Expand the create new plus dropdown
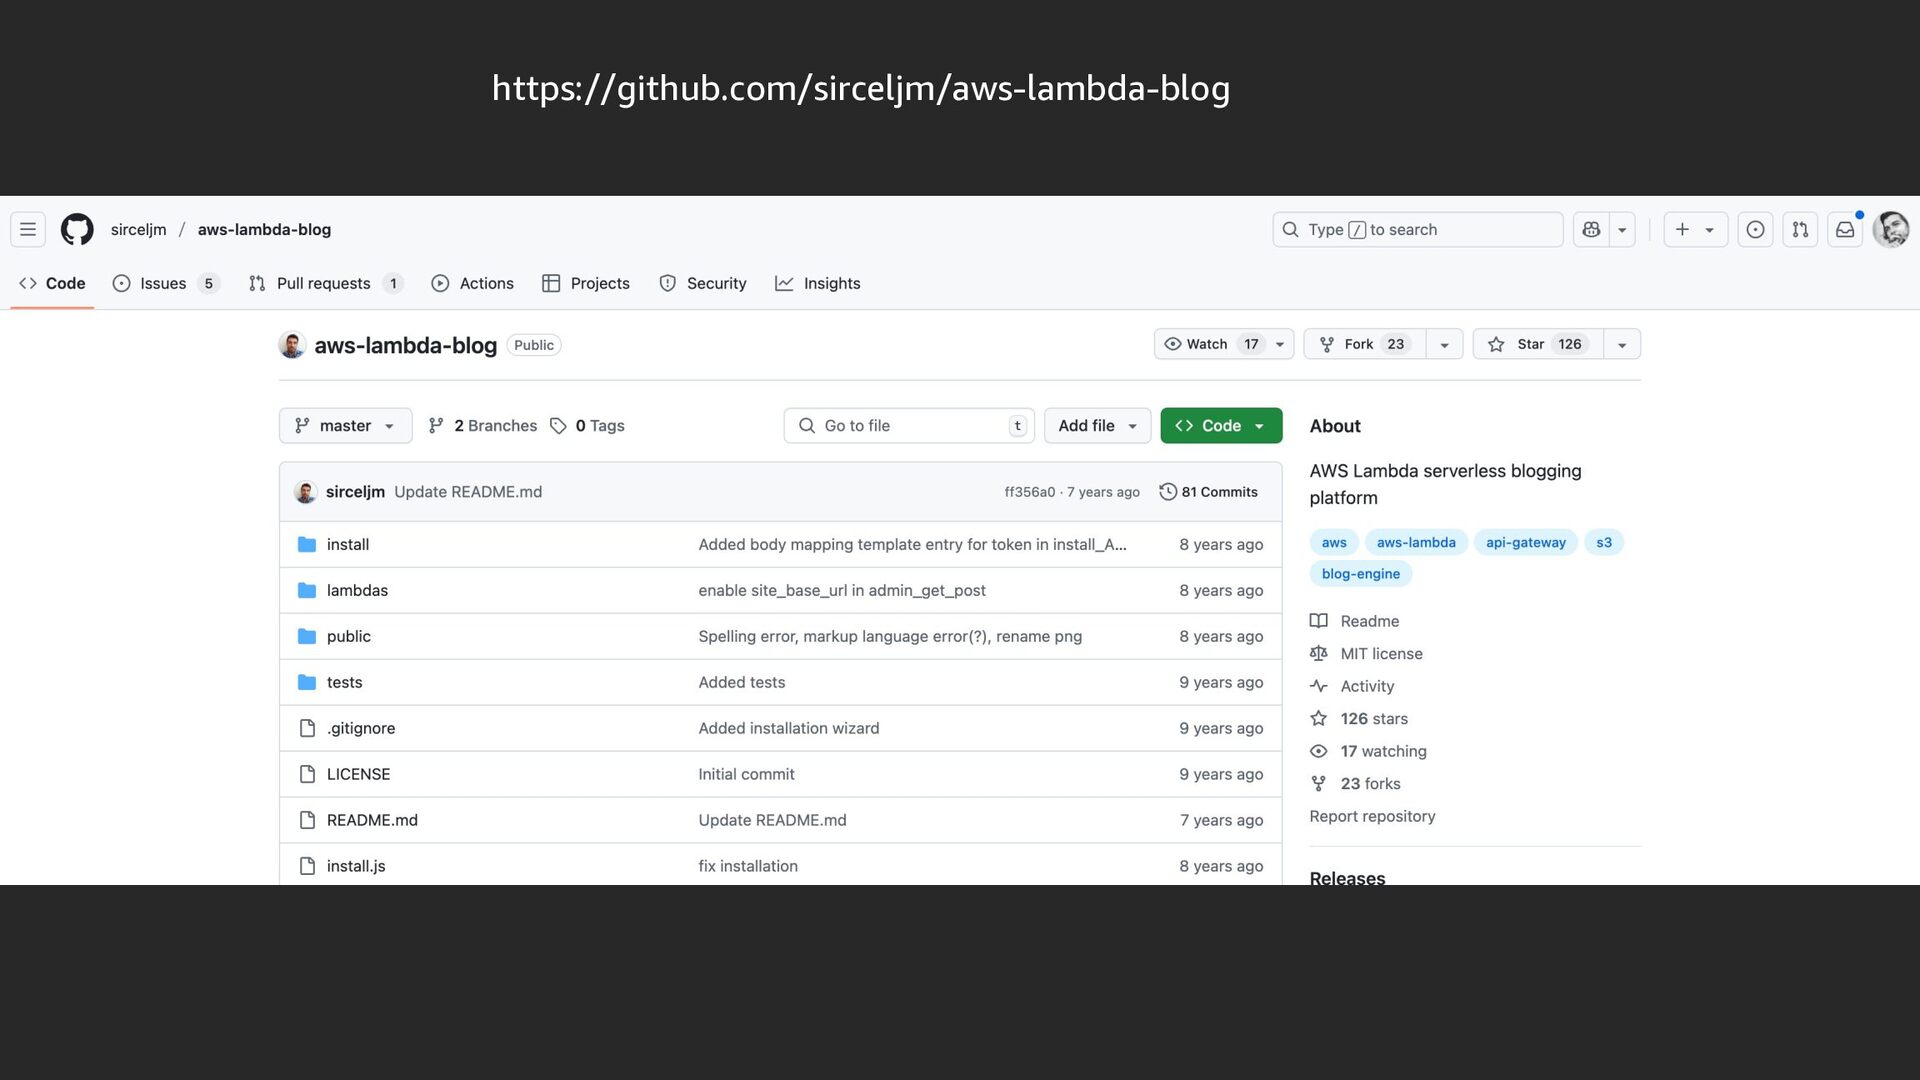 tap(1694, 229)
